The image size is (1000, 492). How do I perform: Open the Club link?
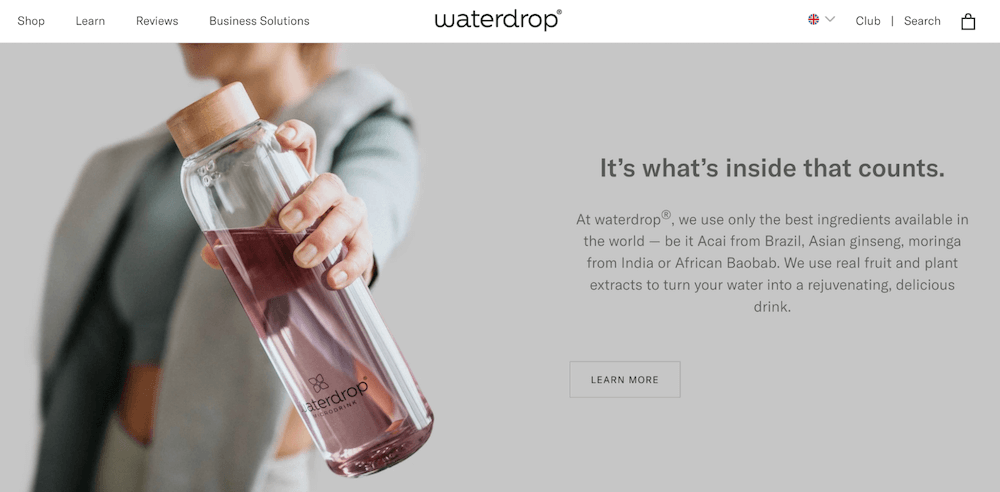click(x=868, y=21)
